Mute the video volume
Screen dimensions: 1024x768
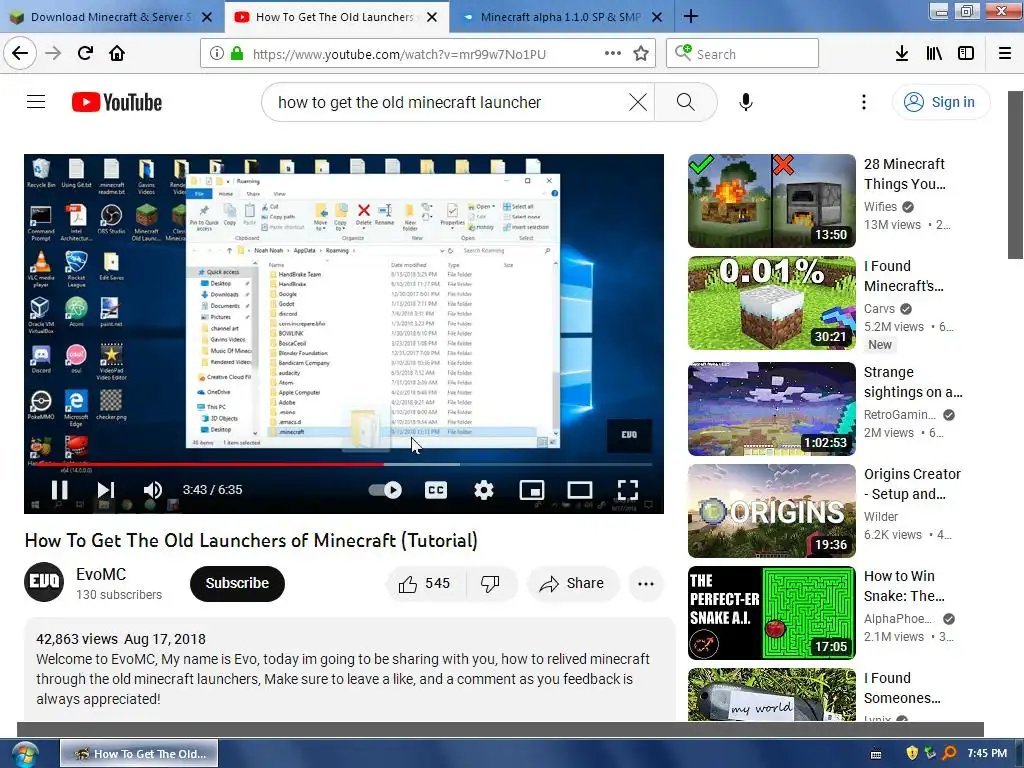click(153, 490)
